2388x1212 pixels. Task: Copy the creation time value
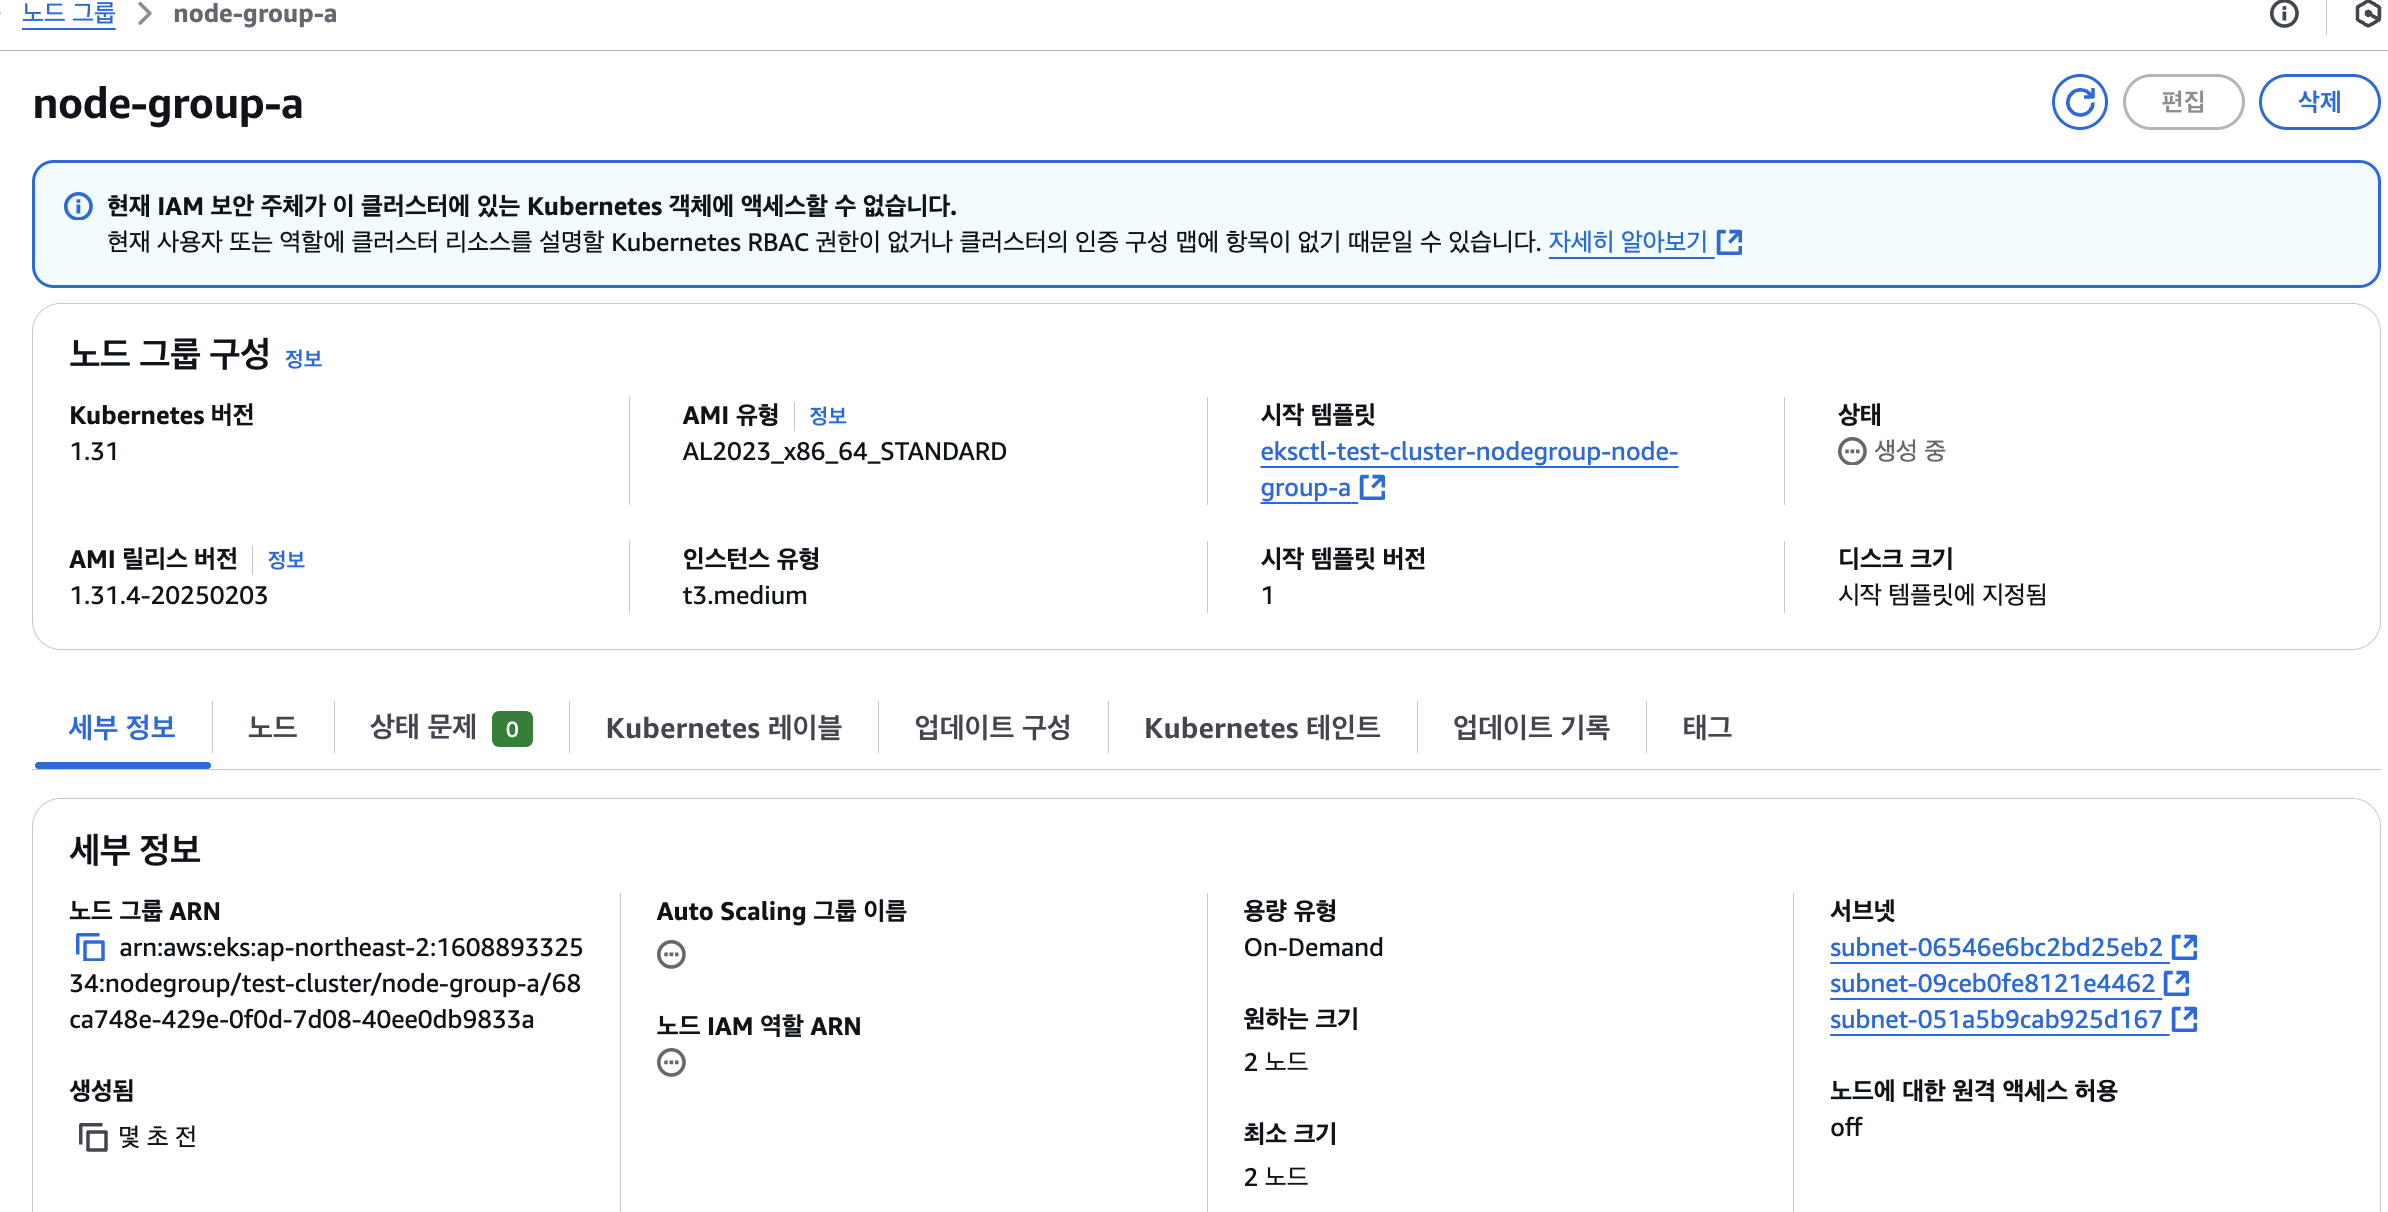click(x=93, y=1137)
